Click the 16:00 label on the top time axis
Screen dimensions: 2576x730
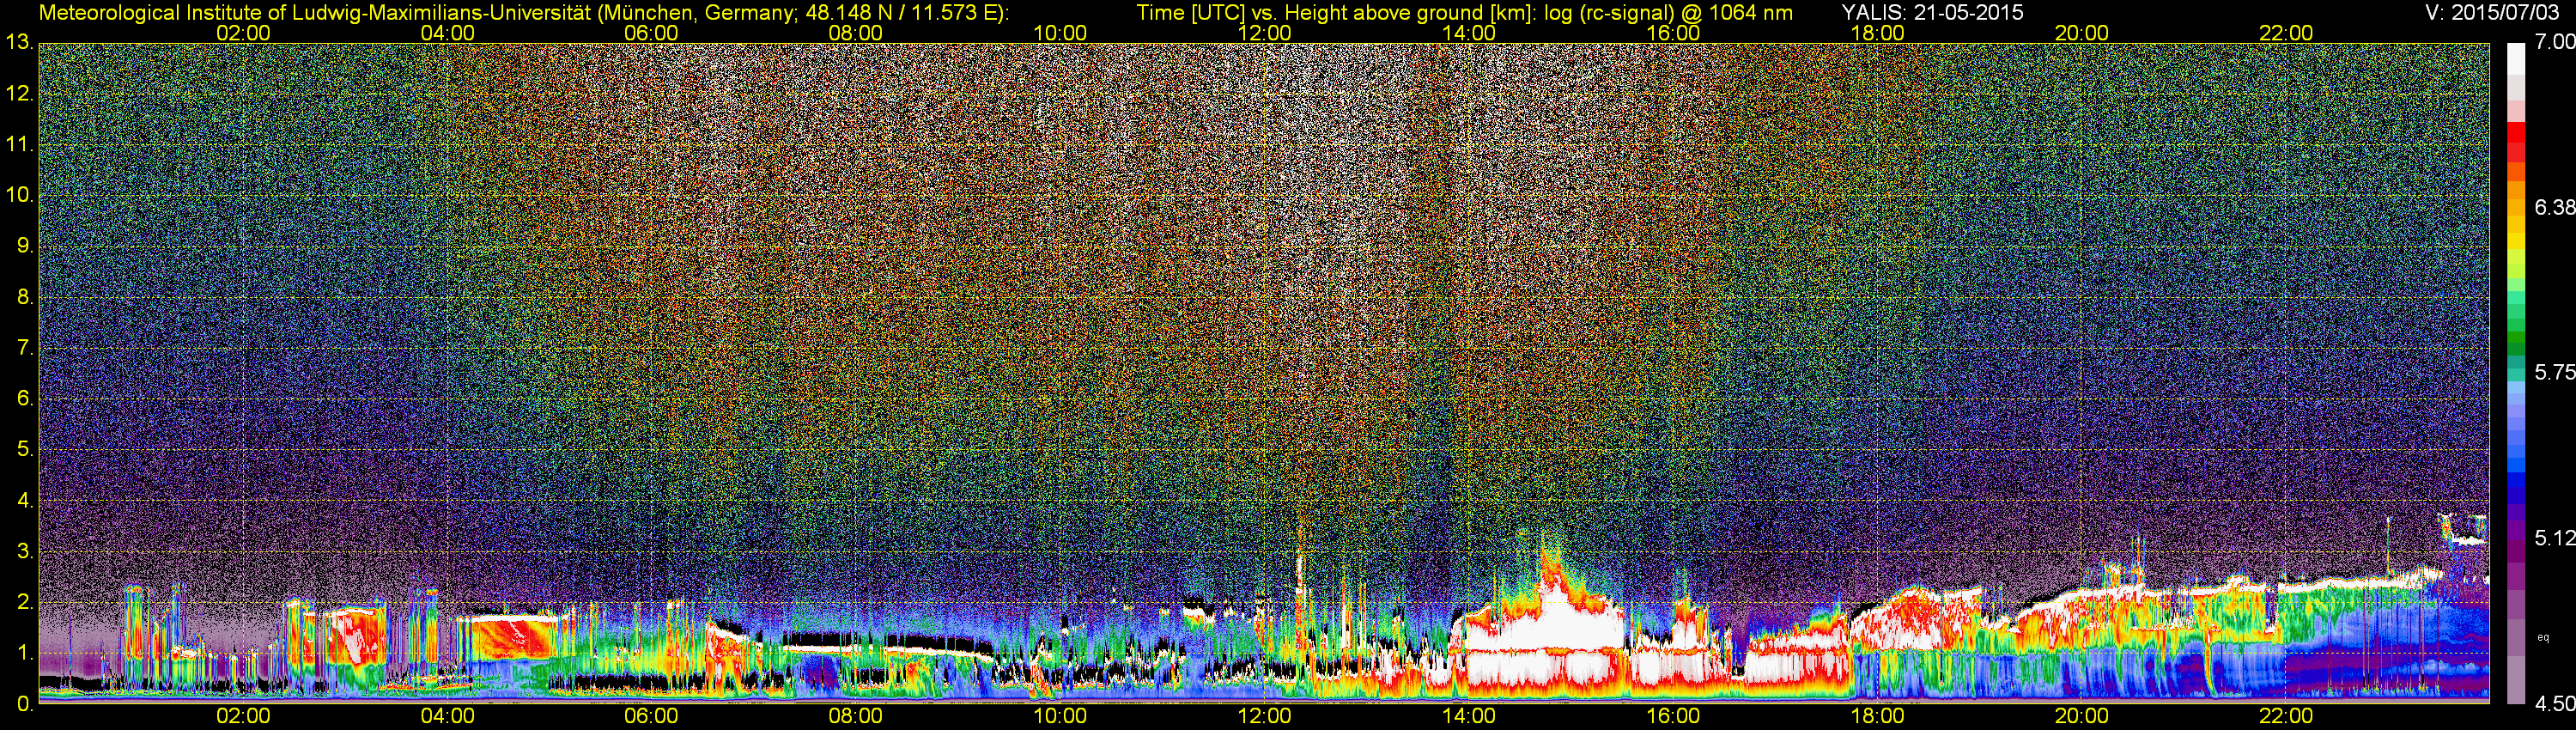tap(1673, 33)
